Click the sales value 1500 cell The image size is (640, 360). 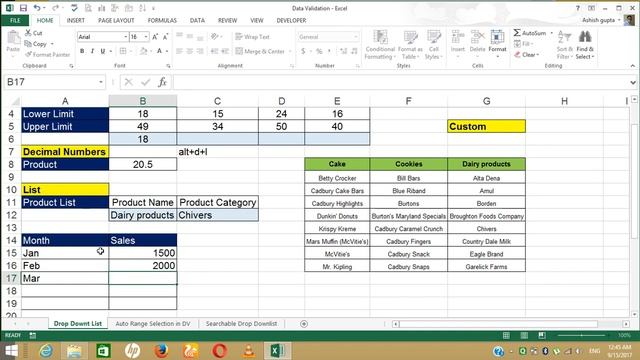[x=142, y=253]
